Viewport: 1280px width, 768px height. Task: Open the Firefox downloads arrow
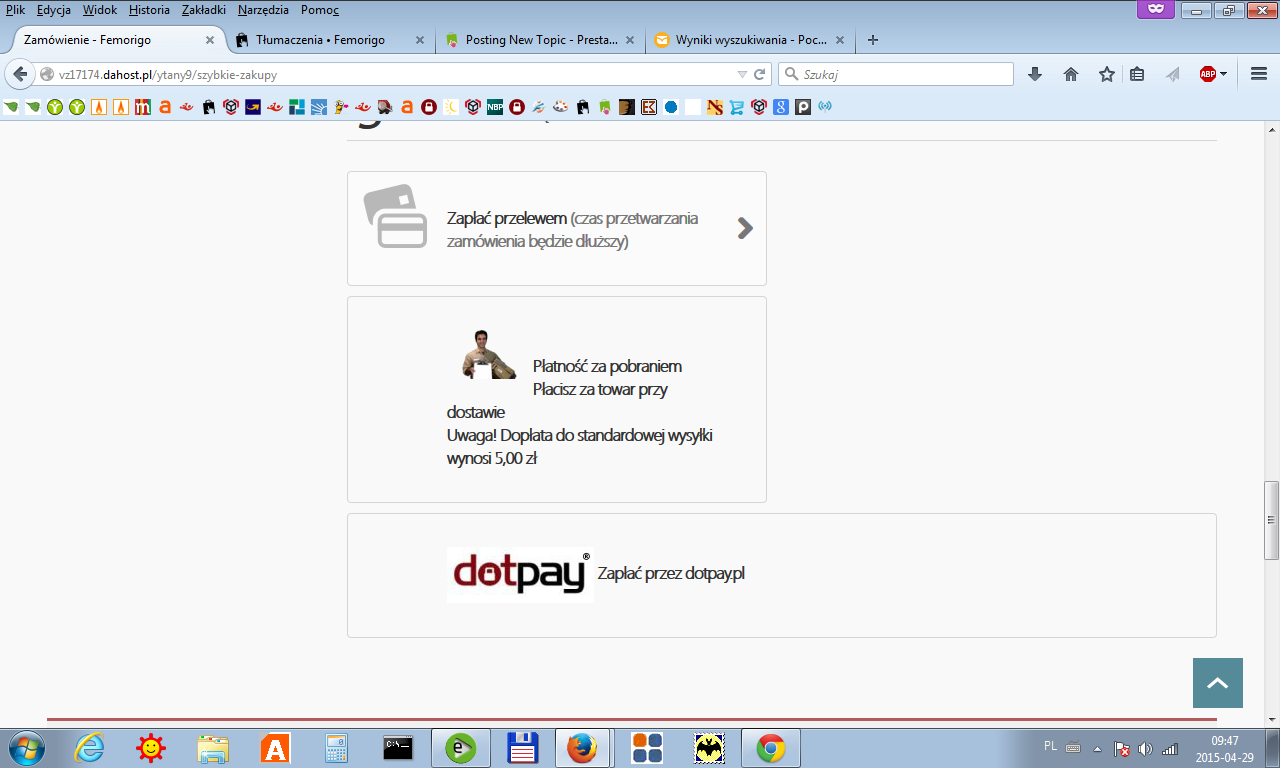tap(1035, 74)
